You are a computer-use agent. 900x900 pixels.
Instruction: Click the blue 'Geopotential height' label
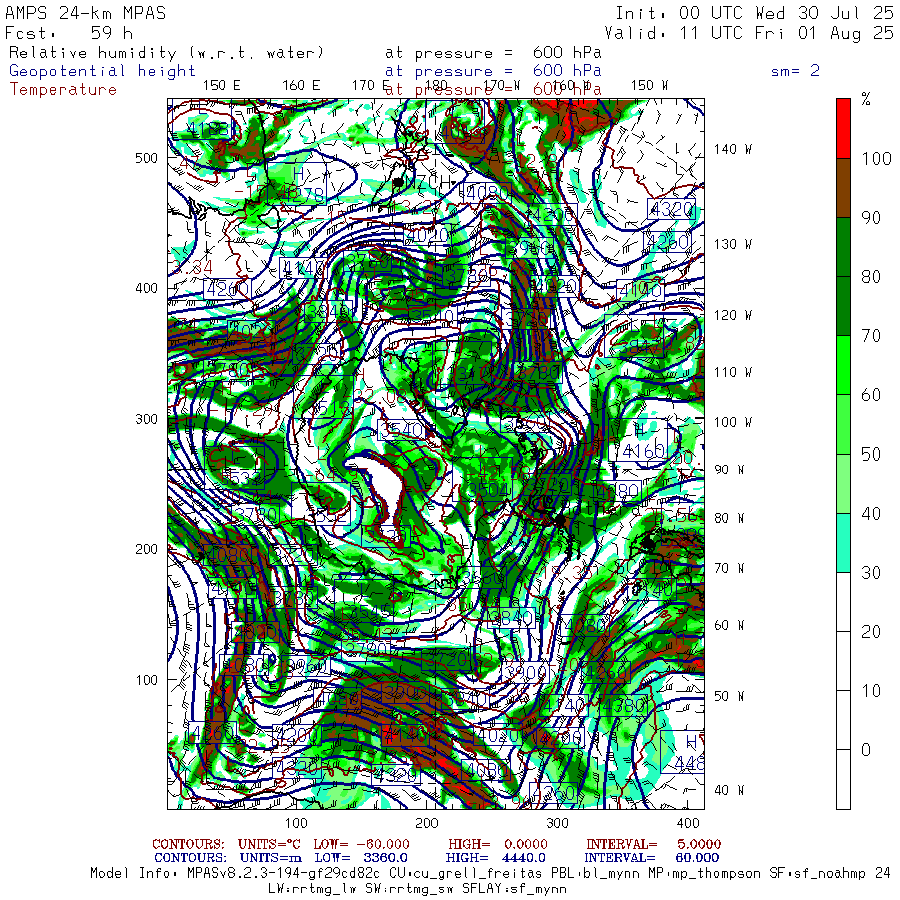point(102,71)
